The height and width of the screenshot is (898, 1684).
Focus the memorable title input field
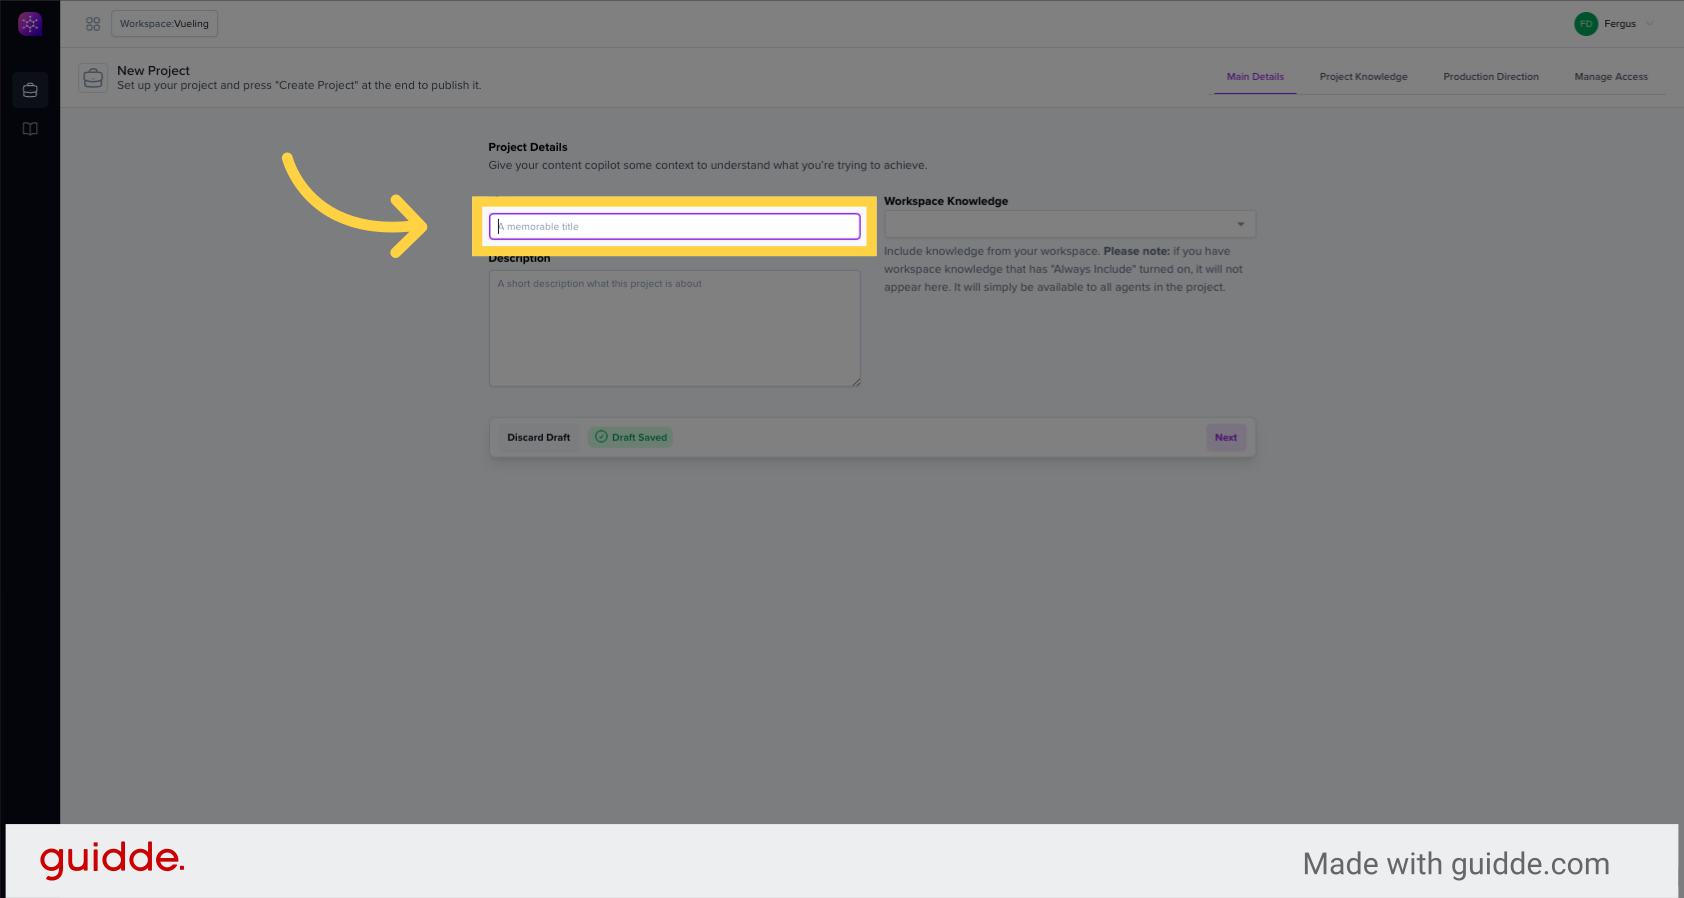(x=674, y=226)
